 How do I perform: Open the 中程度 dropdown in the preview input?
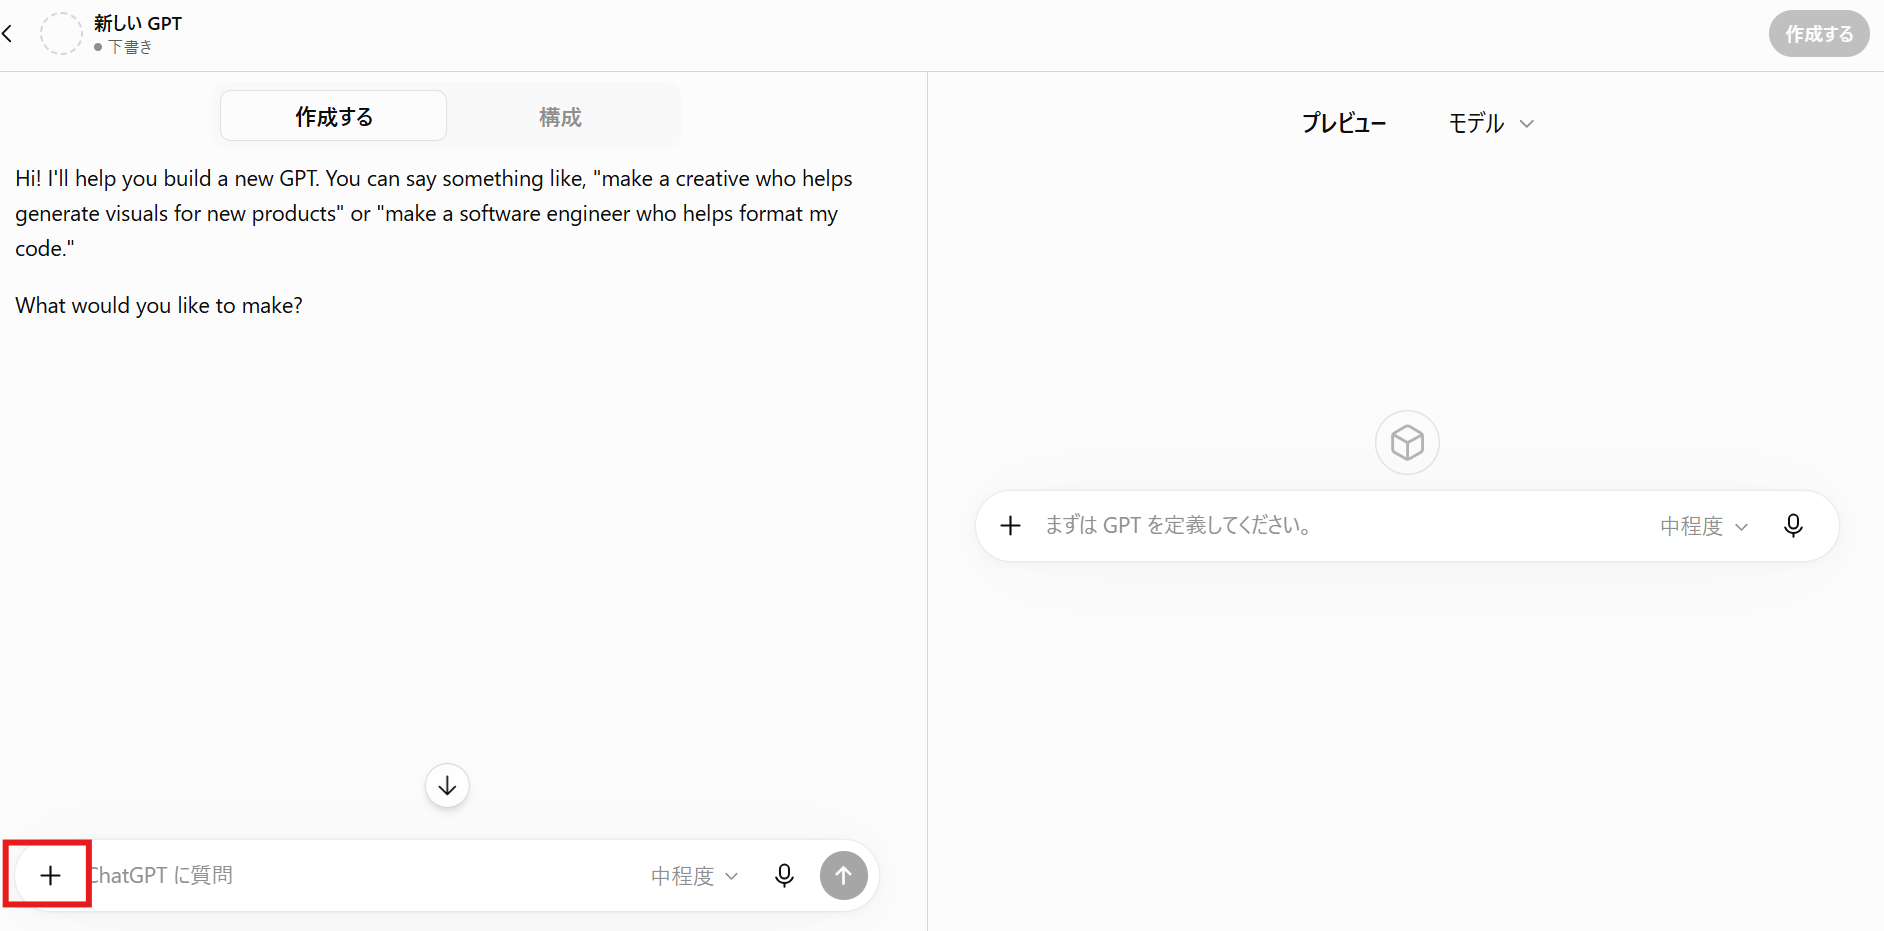[x=1704, y=526]
